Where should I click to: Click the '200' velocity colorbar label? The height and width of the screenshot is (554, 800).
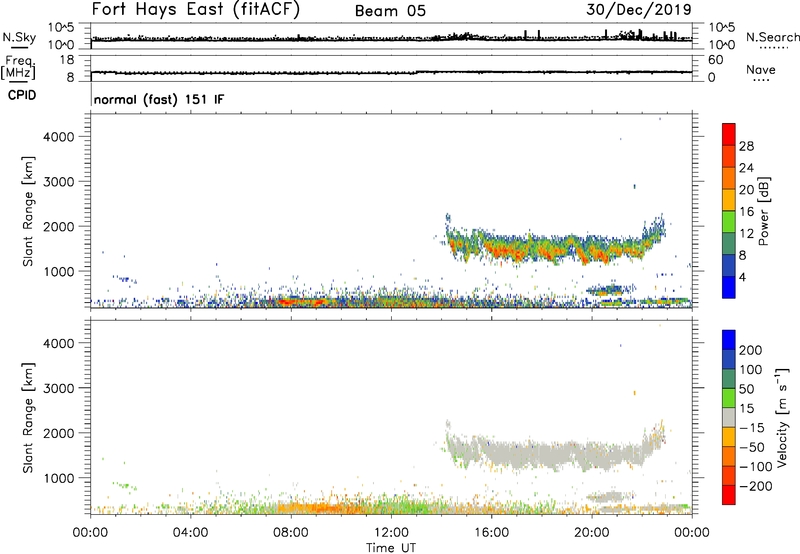pyautogui.click(x=751, y=350)
